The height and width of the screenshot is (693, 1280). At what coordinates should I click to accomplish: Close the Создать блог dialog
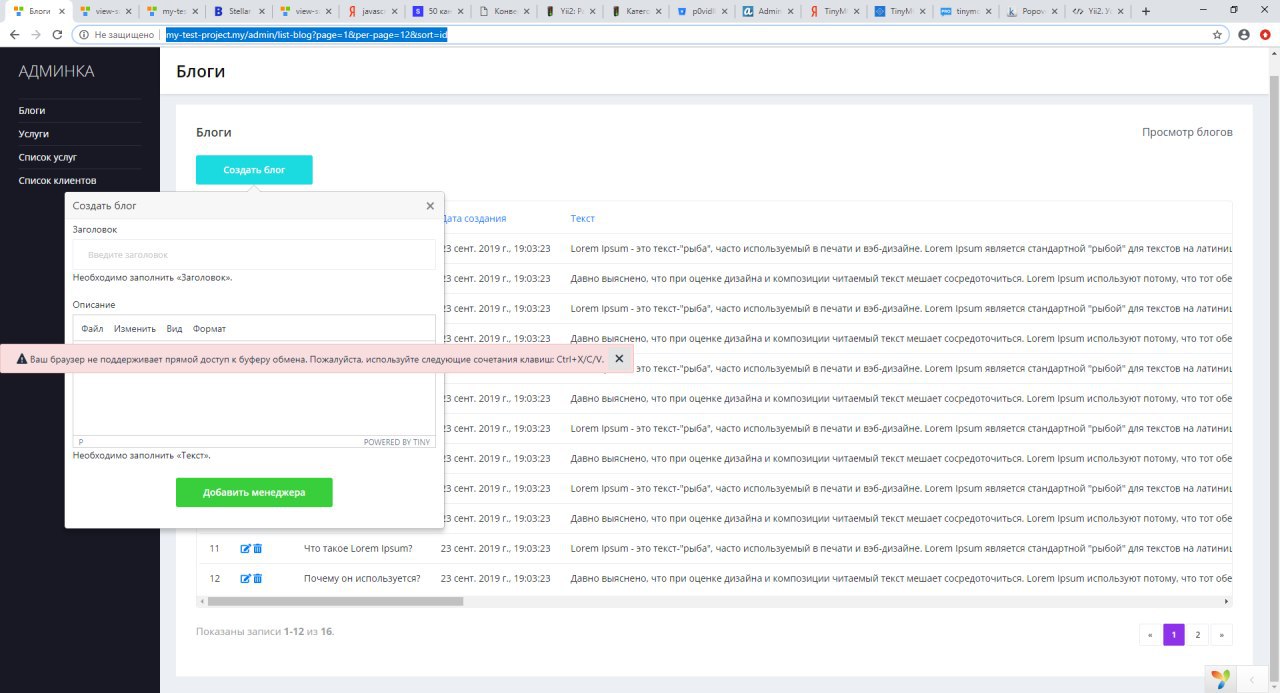tap(430, 206)
